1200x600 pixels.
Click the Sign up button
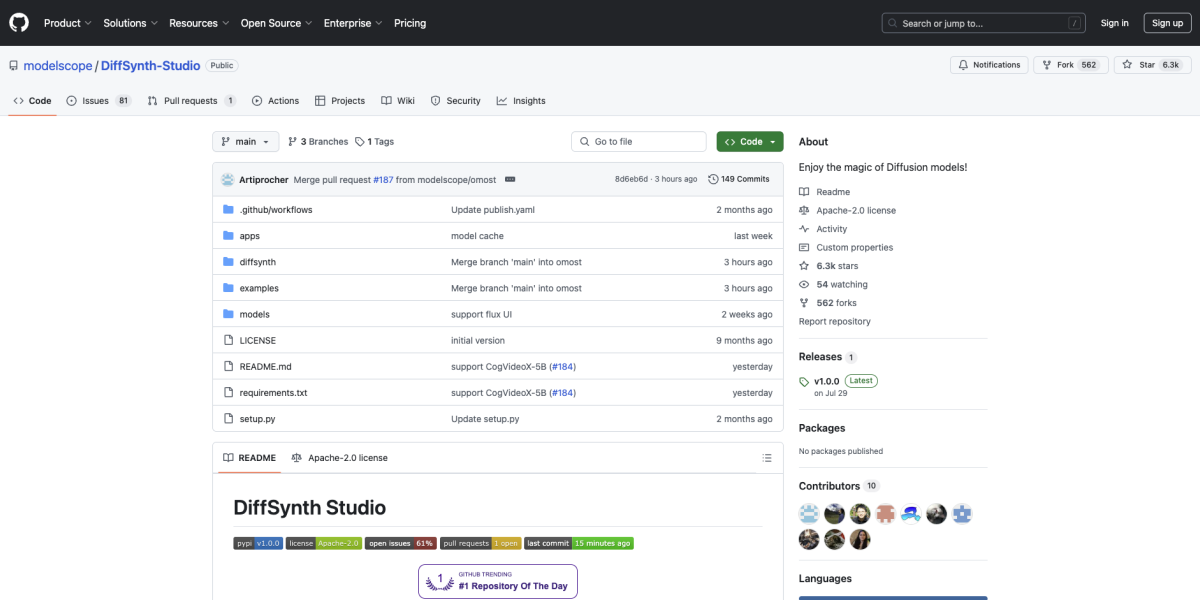pos(1167,23)
